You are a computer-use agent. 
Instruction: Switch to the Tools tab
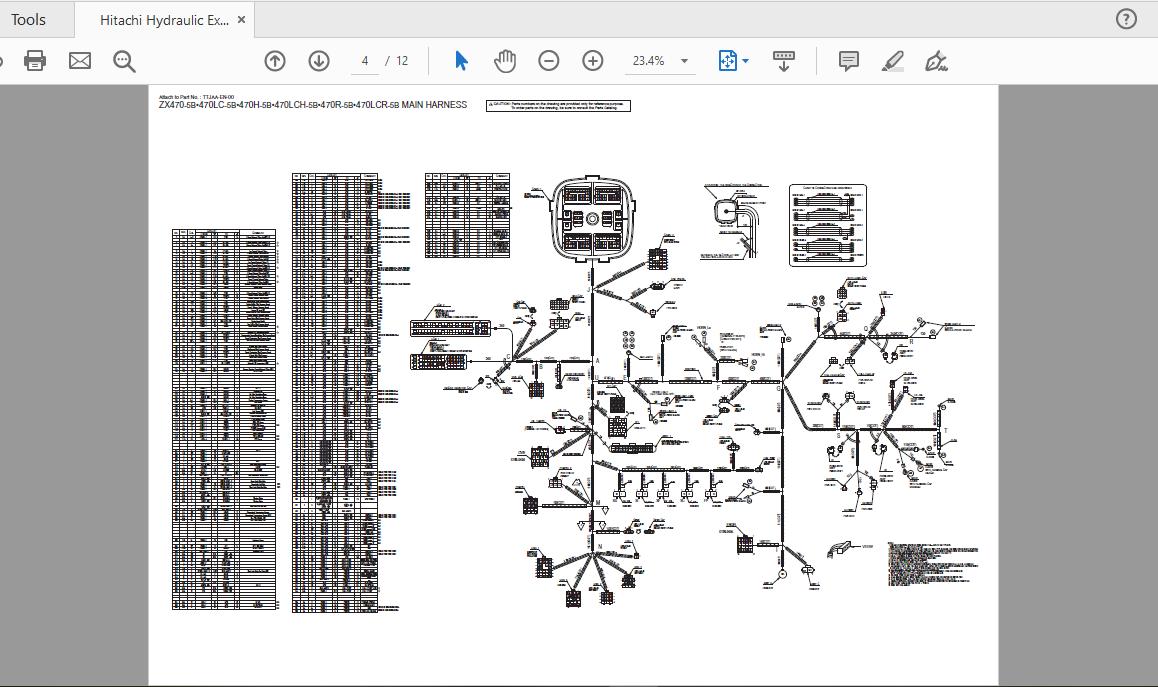(x=28, y=20)
